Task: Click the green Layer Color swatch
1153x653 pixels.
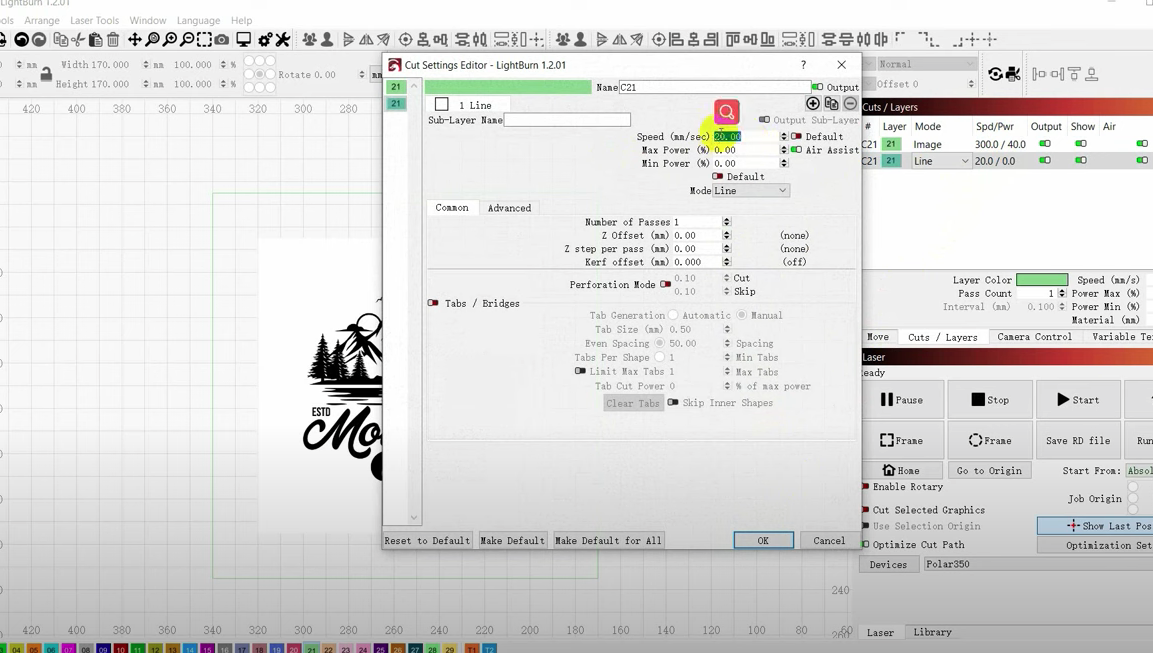Action: [1041, 279]
